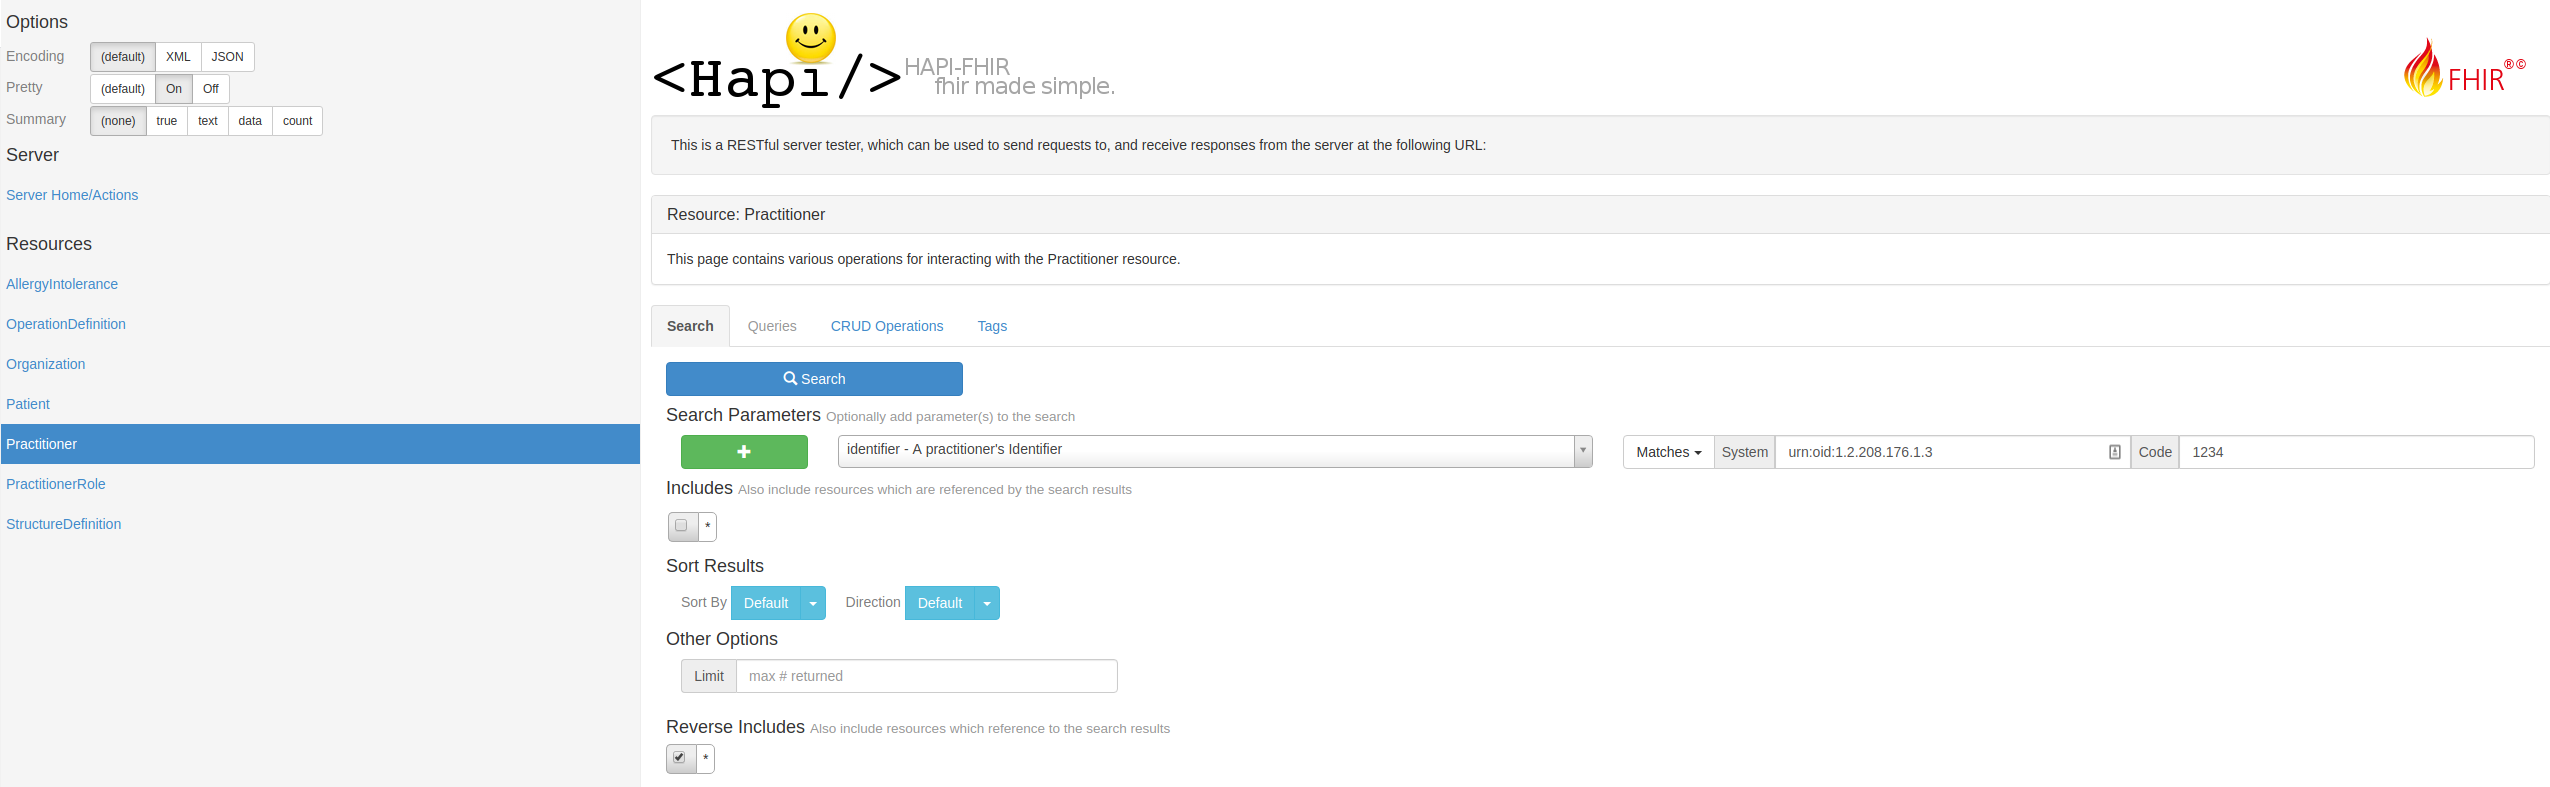Set Summary to count
The width and height of the screenshot is (2550, 787).
pos(297,121)
